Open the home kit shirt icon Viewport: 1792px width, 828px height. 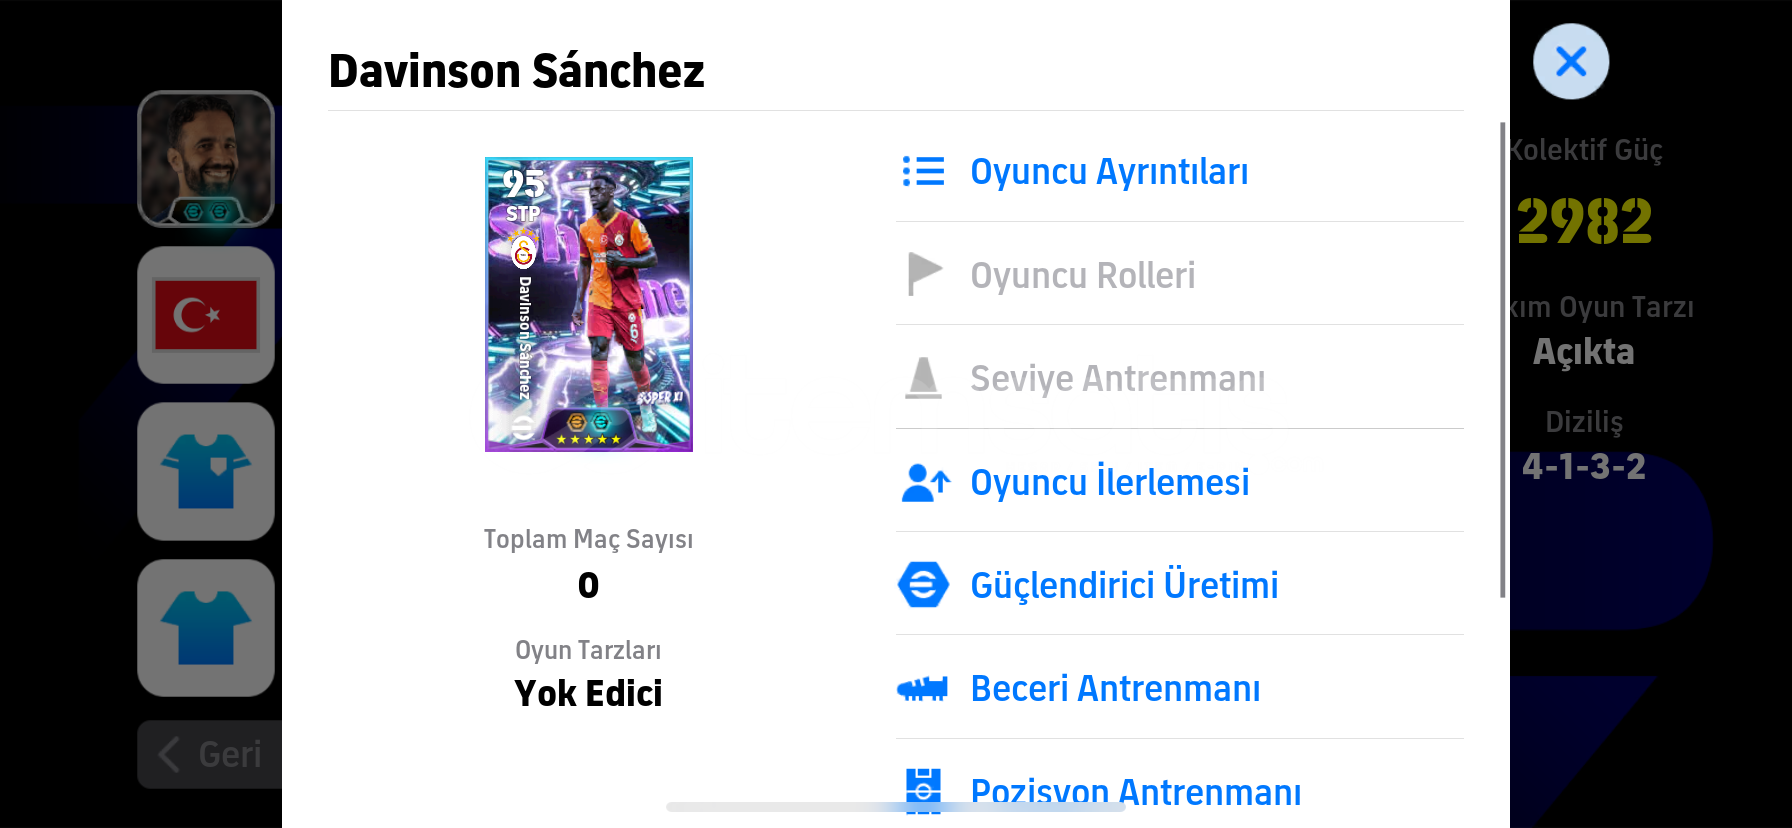point(206,471)
